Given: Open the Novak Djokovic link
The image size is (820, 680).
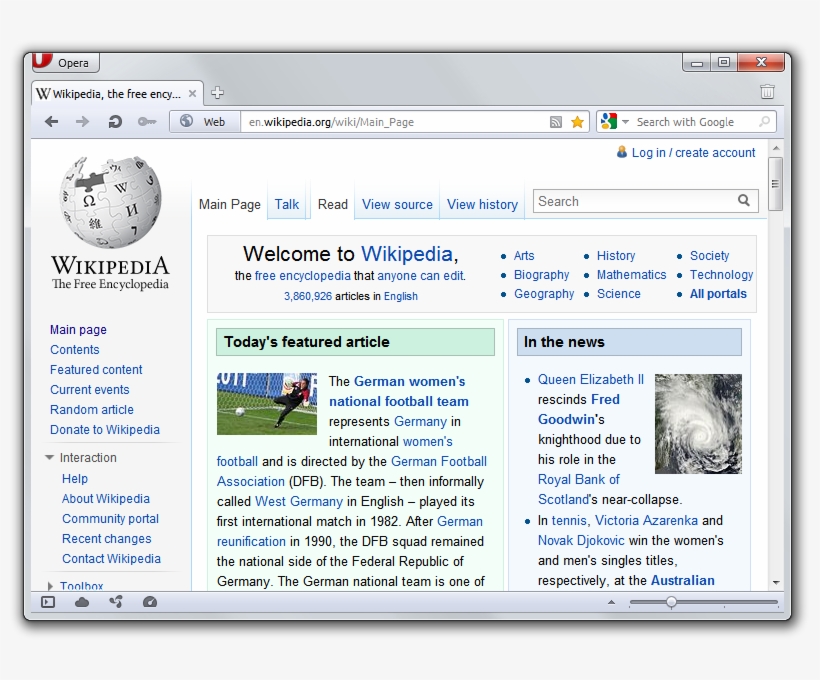Looking at the screenshot, I should 581,540.
